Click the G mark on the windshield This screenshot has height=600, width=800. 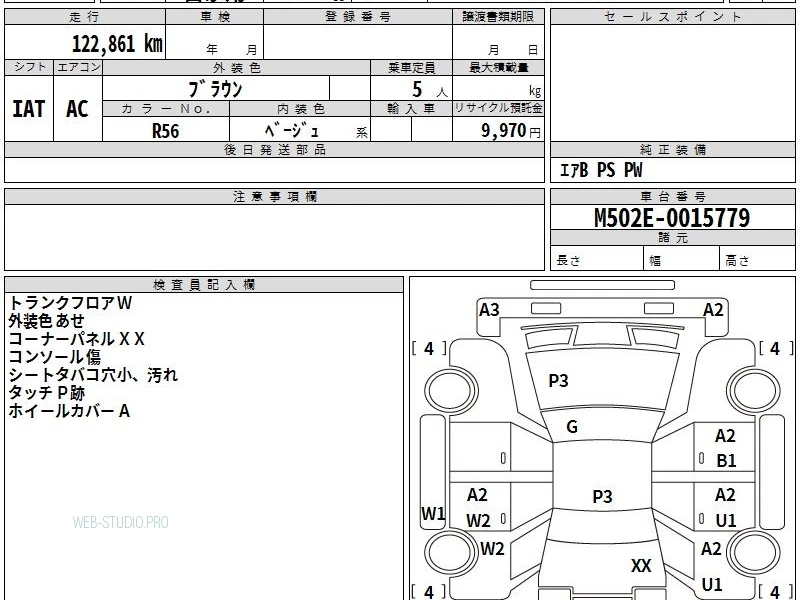click(x=572, y=427)
